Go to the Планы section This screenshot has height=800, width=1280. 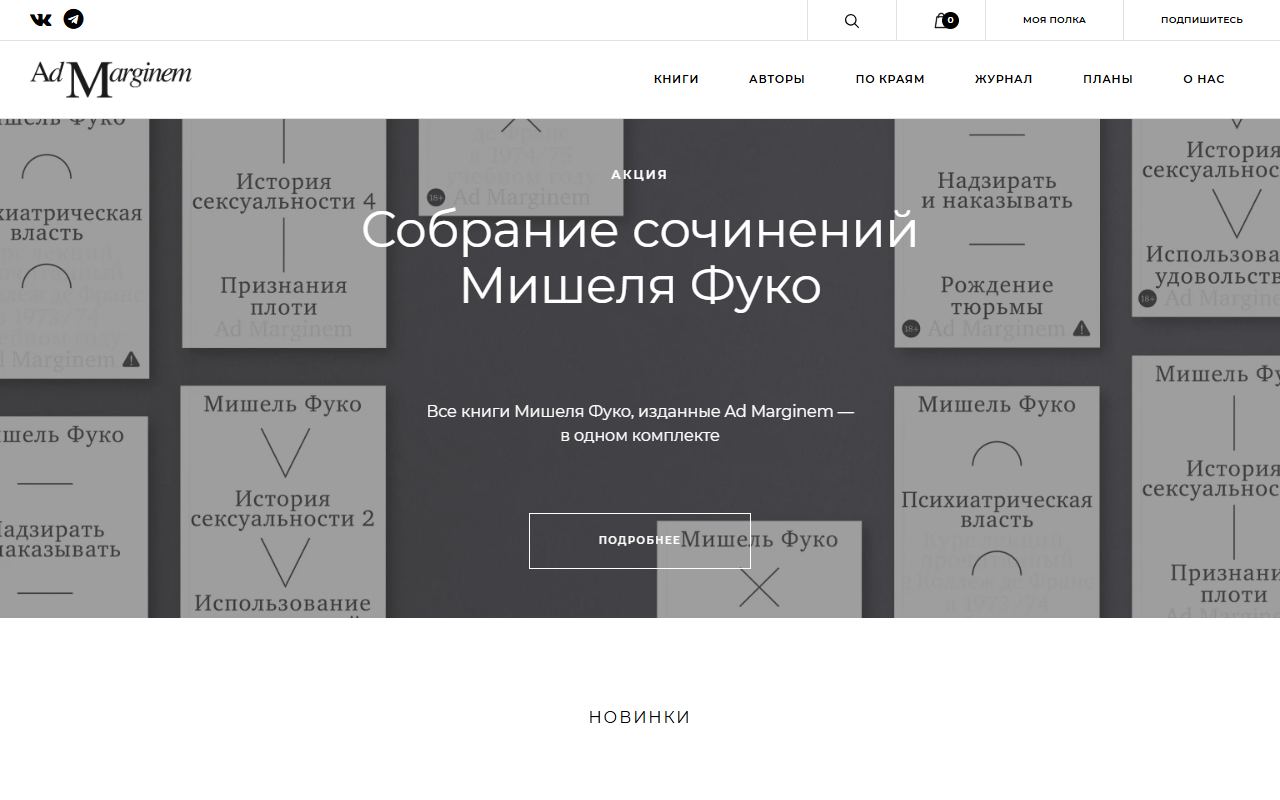click(x=1108, y=79)
